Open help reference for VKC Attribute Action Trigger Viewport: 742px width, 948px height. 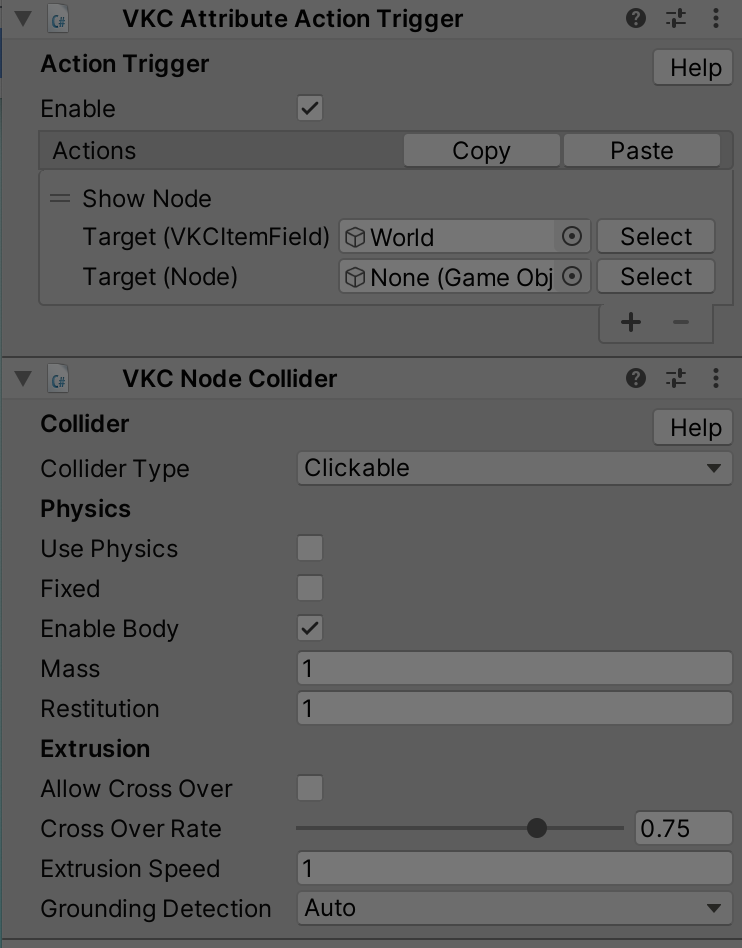pos(636,19)
